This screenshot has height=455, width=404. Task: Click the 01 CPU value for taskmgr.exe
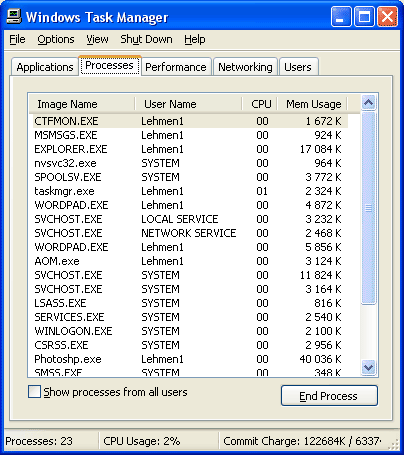[x=262, y=191]
